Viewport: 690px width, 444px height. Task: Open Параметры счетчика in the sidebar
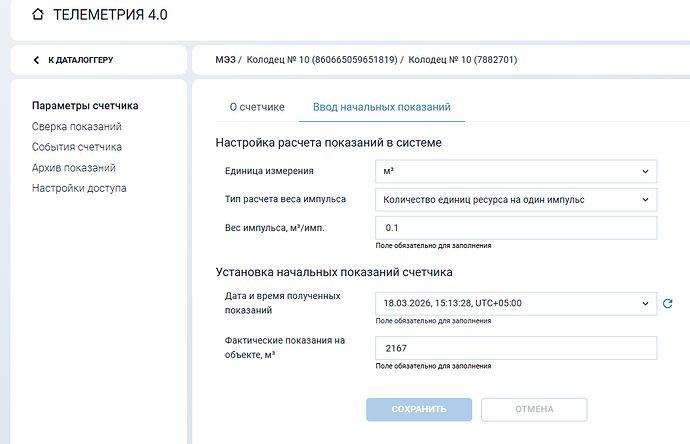(85, 106)
